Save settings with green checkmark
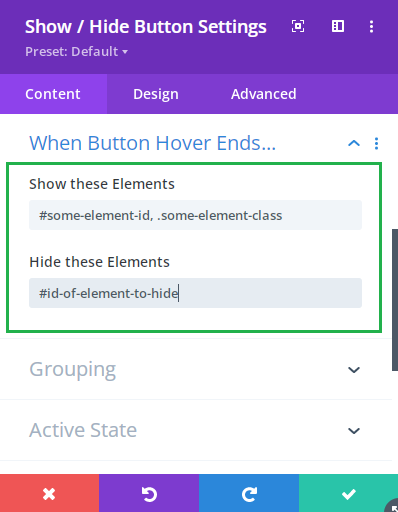This screenshot has width=398, height=512. pos(348,494)
